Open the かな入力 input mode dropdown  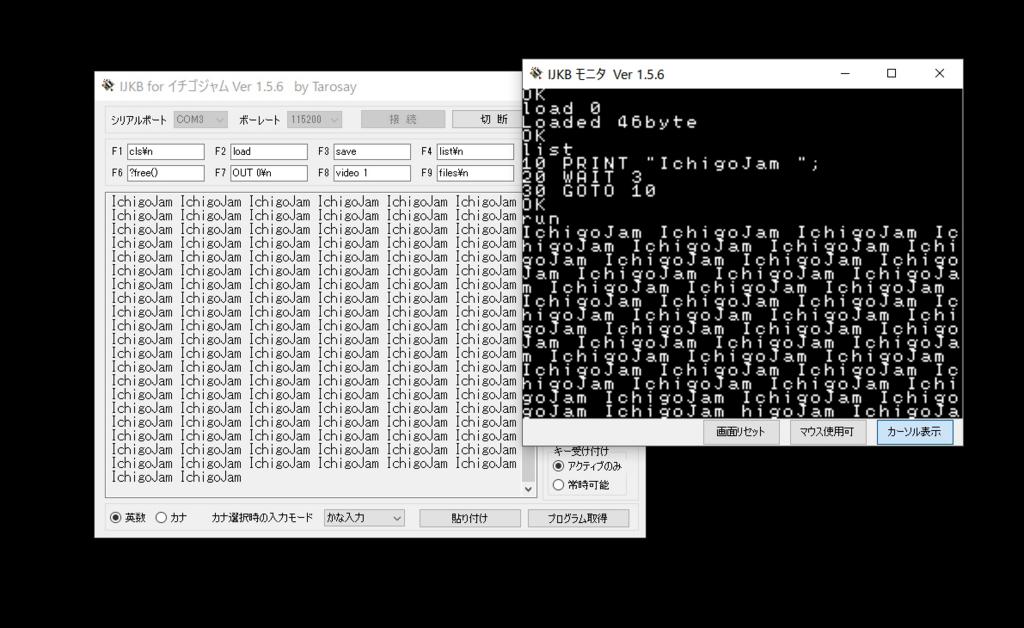click(364, 518)
